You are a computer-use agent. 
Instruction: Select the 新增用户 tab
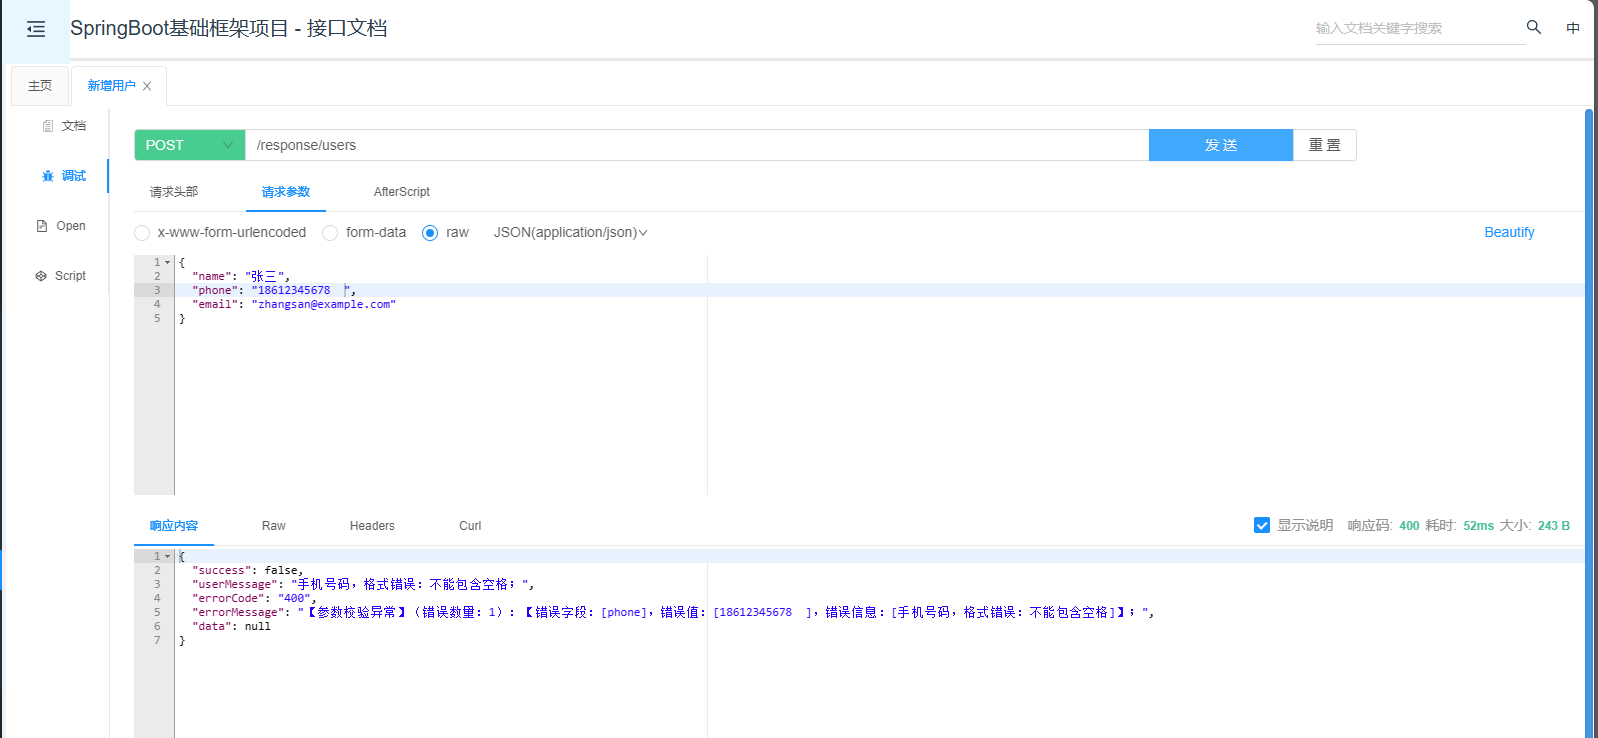111,86
